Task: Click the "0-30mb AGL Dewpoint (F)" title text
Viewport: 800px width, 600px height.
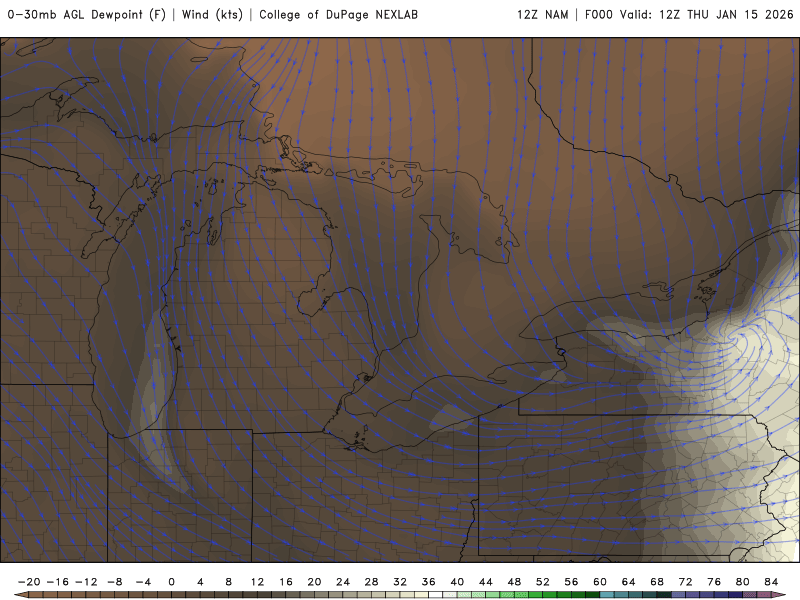Action: pyautogui.click(x=86, y=15)
